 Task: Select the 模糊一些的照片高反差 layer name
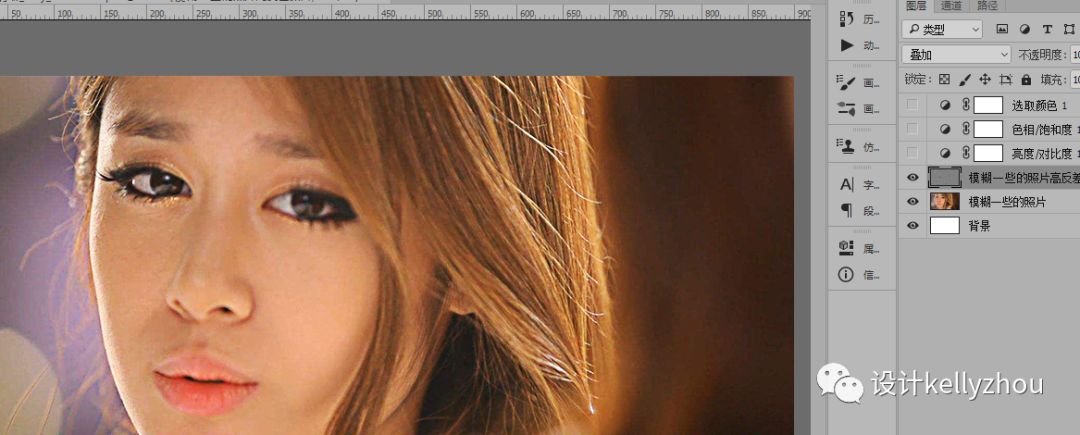[1024, 178]
